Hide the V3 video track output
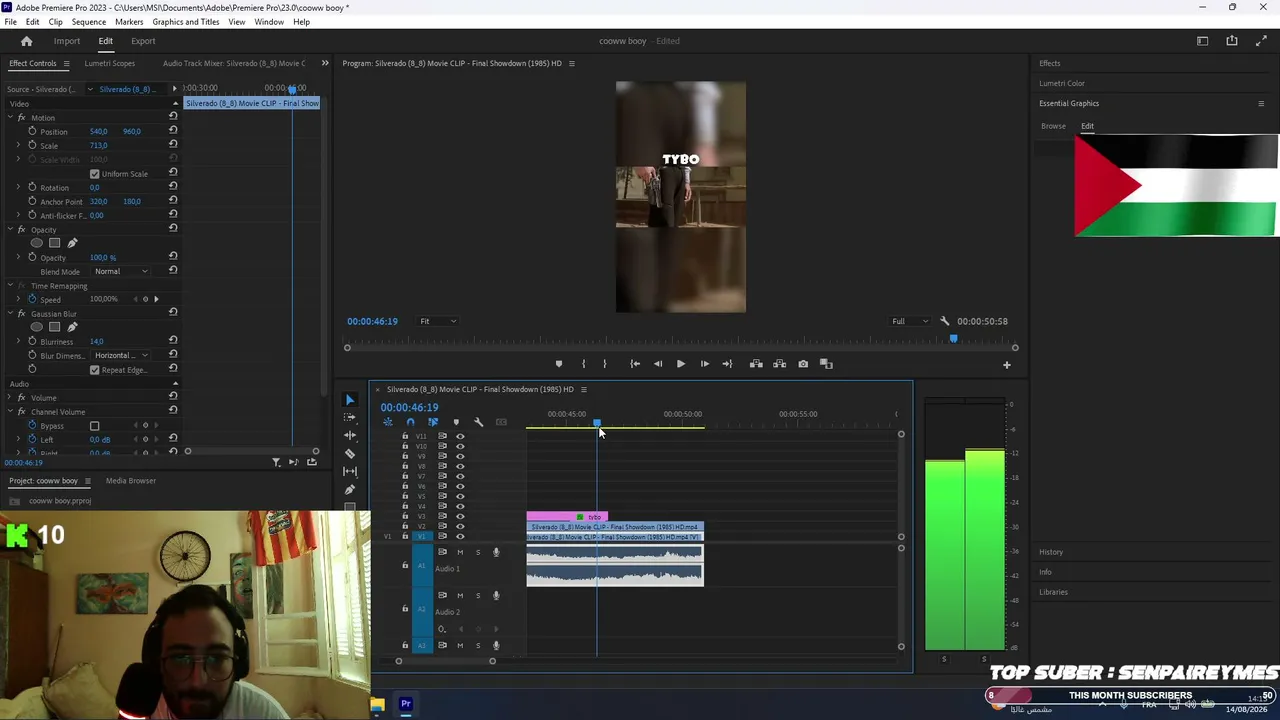 460,516
